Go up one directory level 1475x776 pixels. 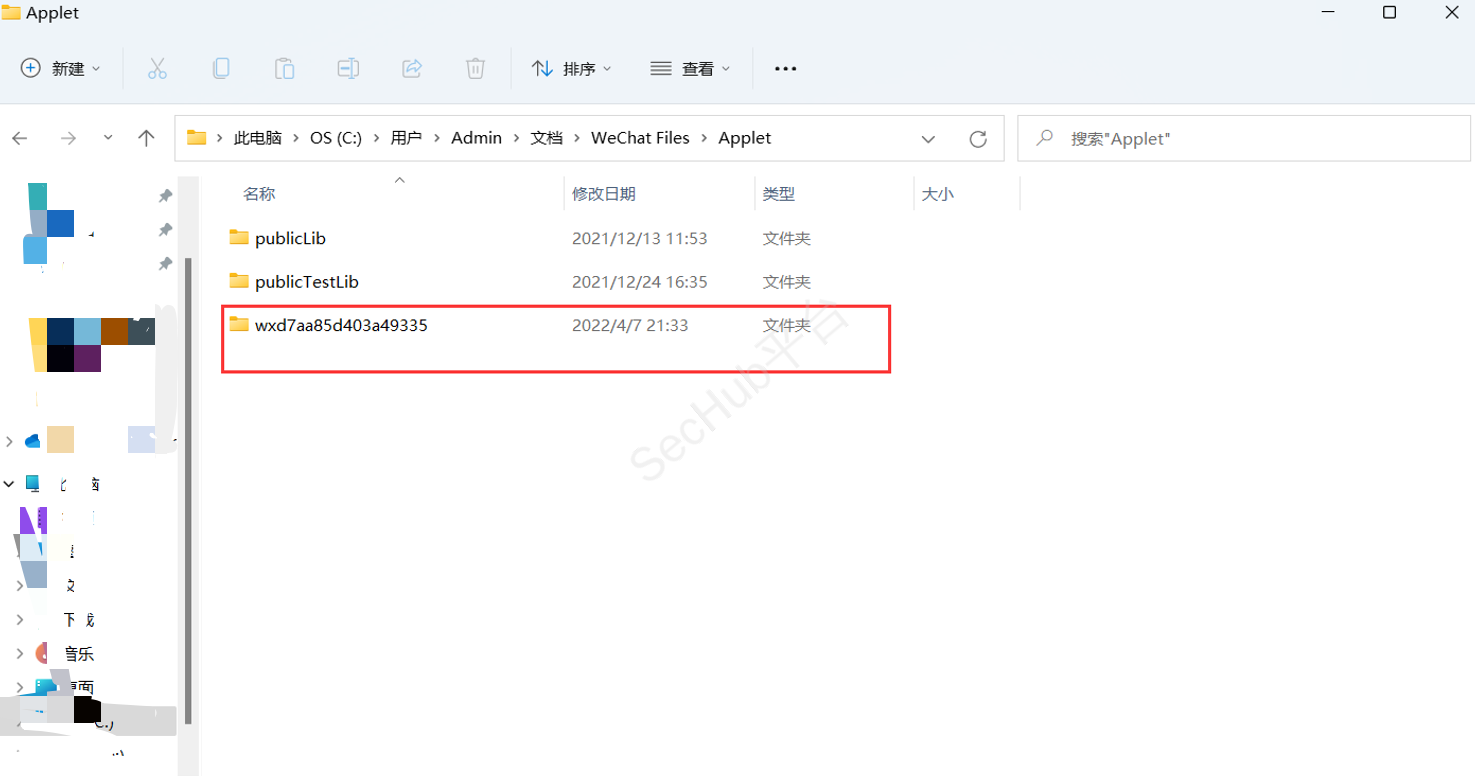coord(146,139)
